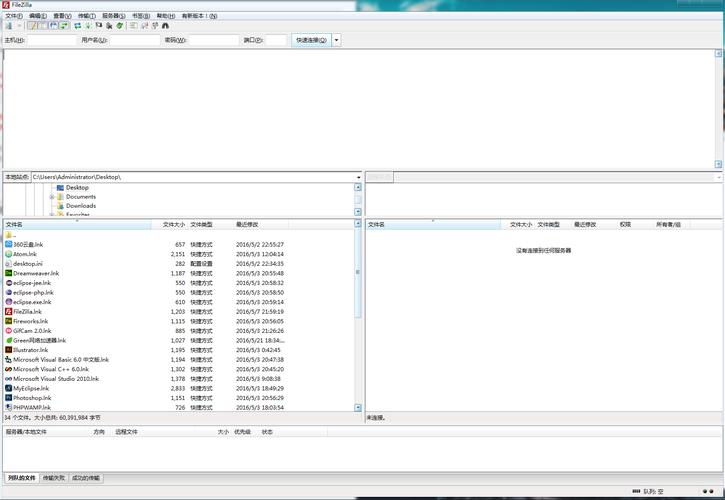The height and width of the screenshot is (500, 725).
Task: Select the 360云盘.lnk file icon
Action: (x=8, y=244)
